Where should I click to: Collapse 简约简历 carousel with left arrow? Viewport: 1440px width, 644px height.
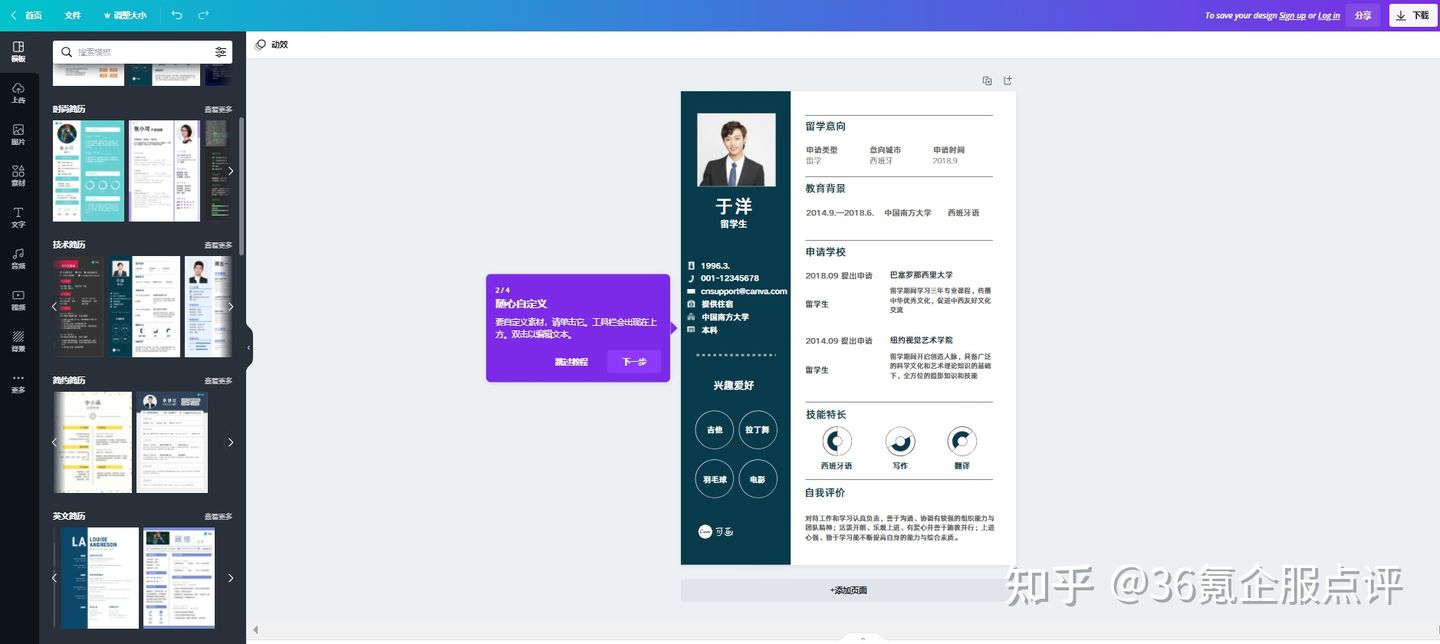click(x=55, y=441)
